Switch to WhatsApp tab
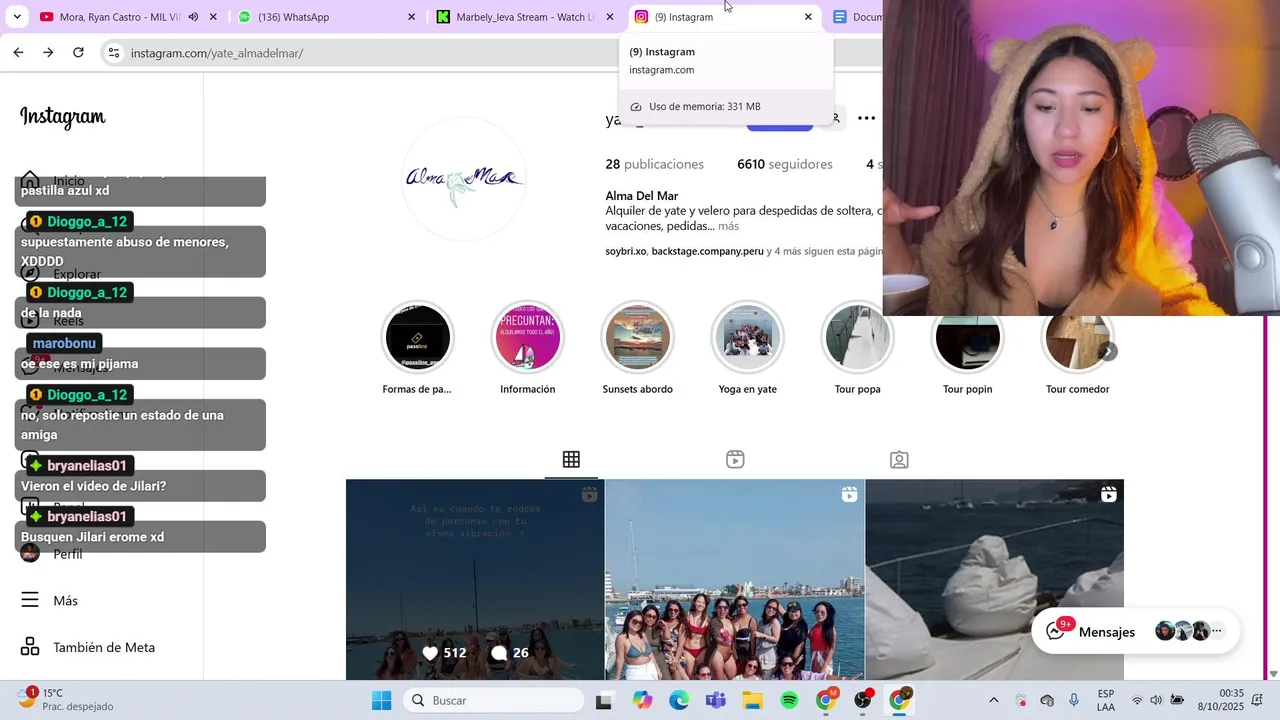The width and height of the screenshot is (1280, 720). pos(328,17)
